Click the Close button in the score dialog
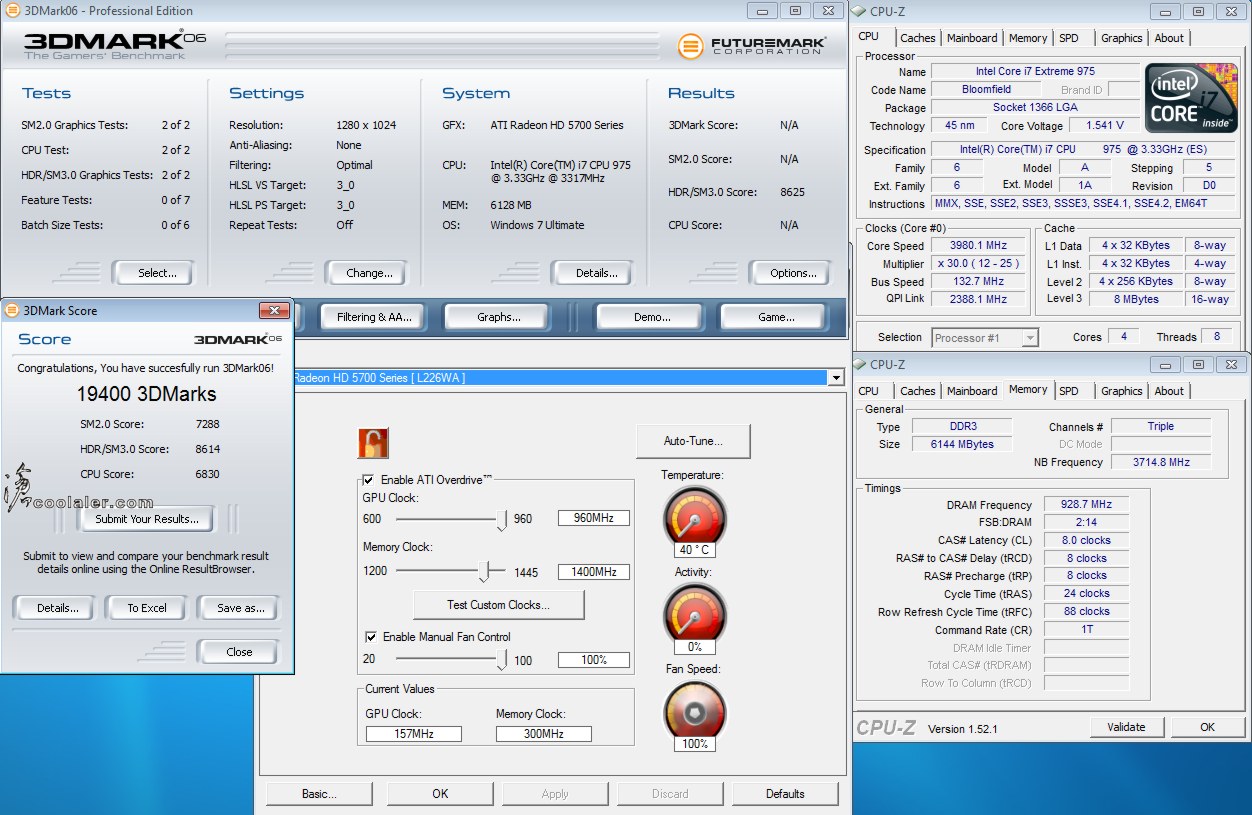1252x815 pixels. [x=239, y=652]
